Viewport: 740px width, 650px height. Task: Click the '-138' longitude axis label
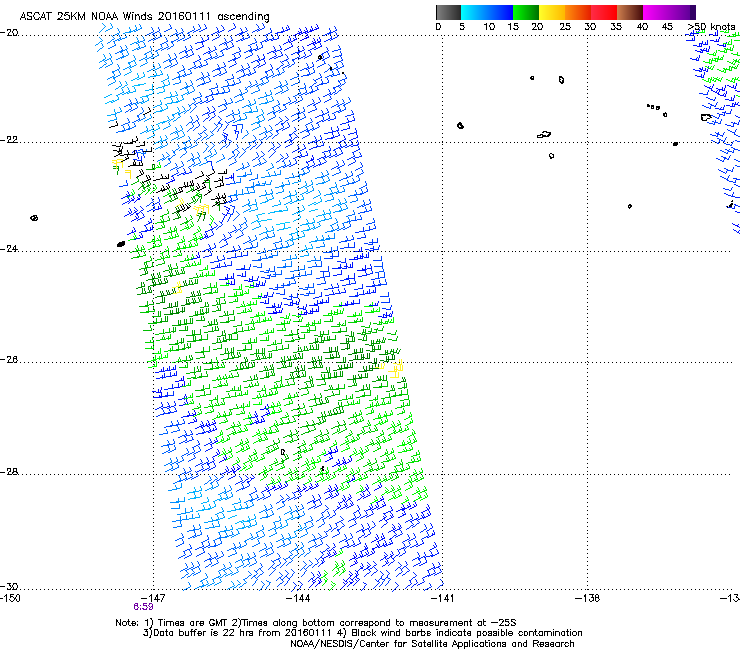(588, 598)
